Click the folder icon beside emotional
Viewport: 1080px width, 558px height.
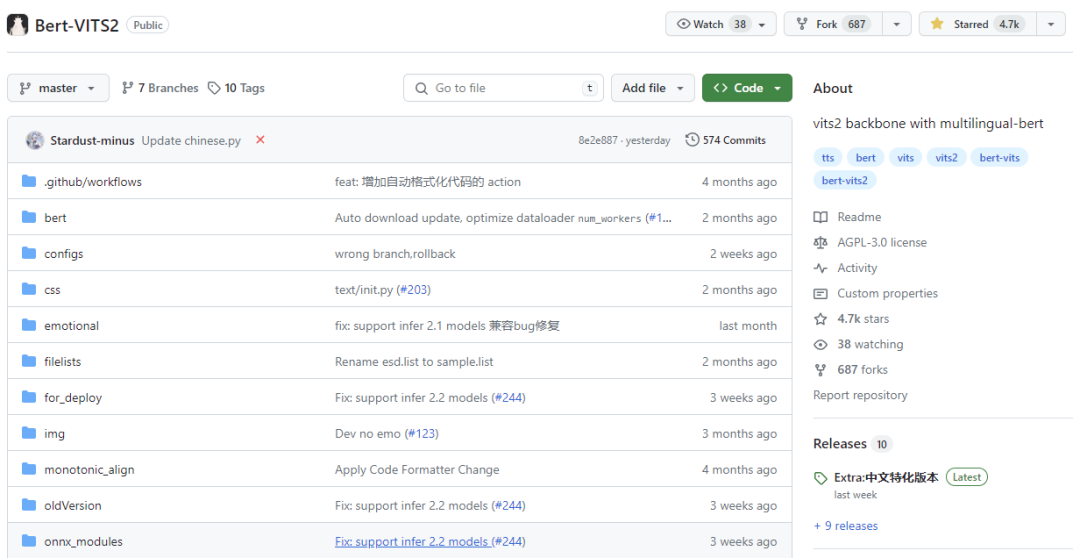(29, 324)
